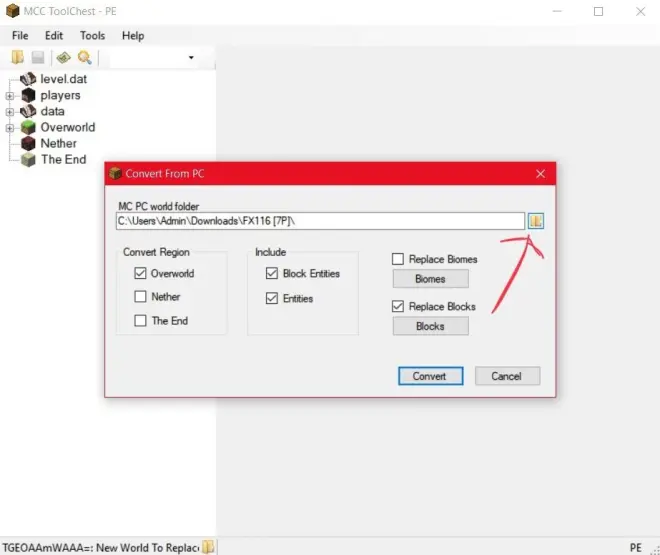The image size is (660, 555).
Task: Check the Nether convert region checkbox
Action: pos(140,297)
